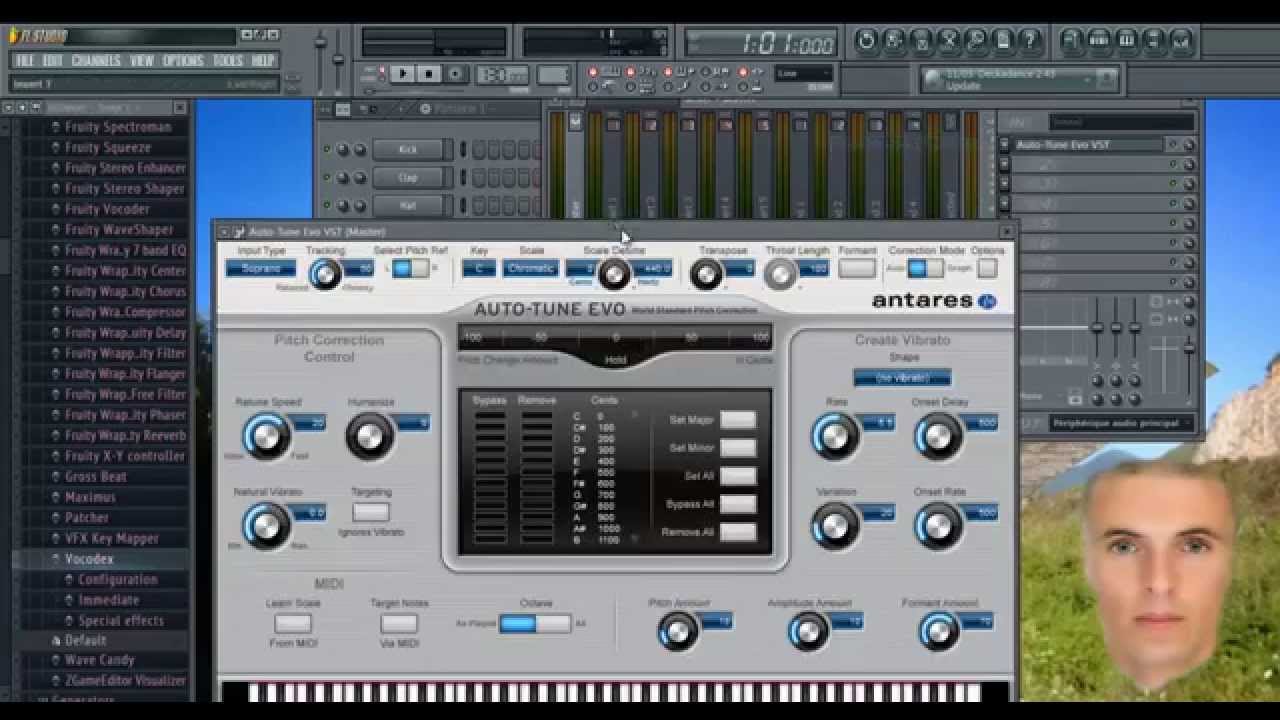The width and height of the screenshot is (1280, 720).
Task: Open the help question-mark icon in the top toolbar
Action: (1028, 41)
